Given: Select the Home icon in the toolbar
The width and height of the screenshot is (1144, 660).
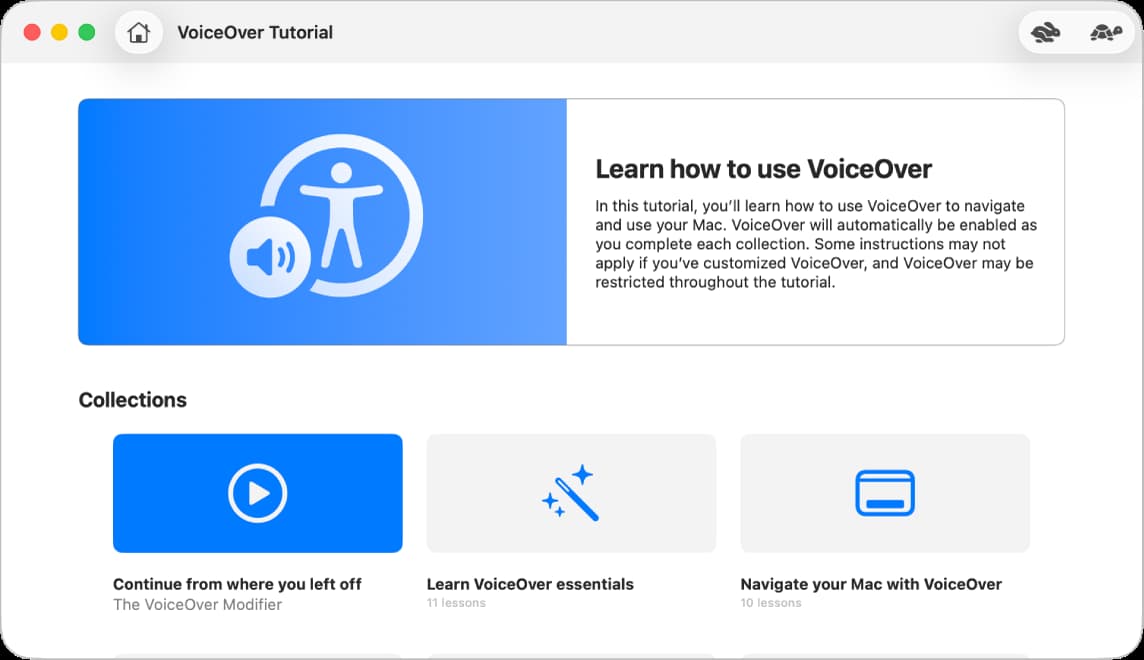Looking at the screenshot, I should [139, 31].
